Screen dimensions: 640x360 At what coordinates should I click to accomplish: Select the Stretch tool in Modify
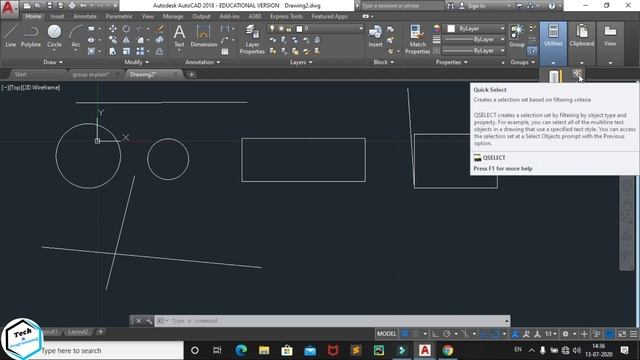coord(113,51)
